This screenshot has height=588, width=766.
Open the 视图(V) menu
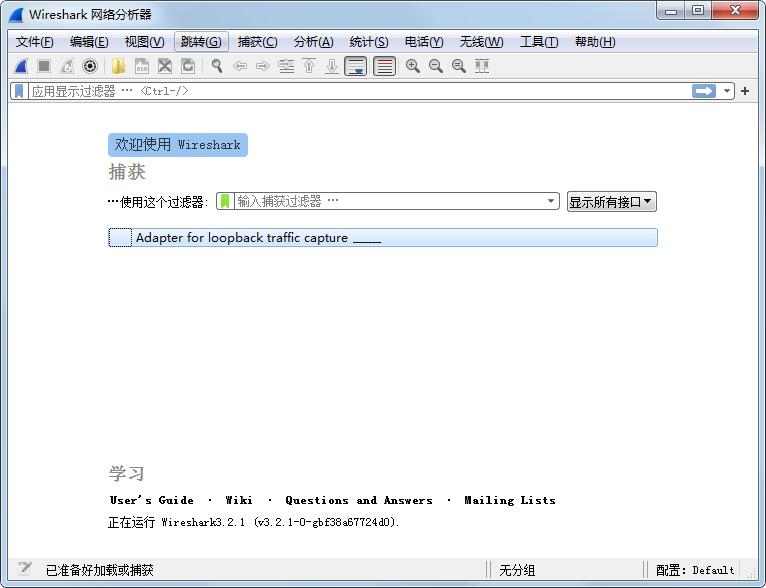pos(145,42)
